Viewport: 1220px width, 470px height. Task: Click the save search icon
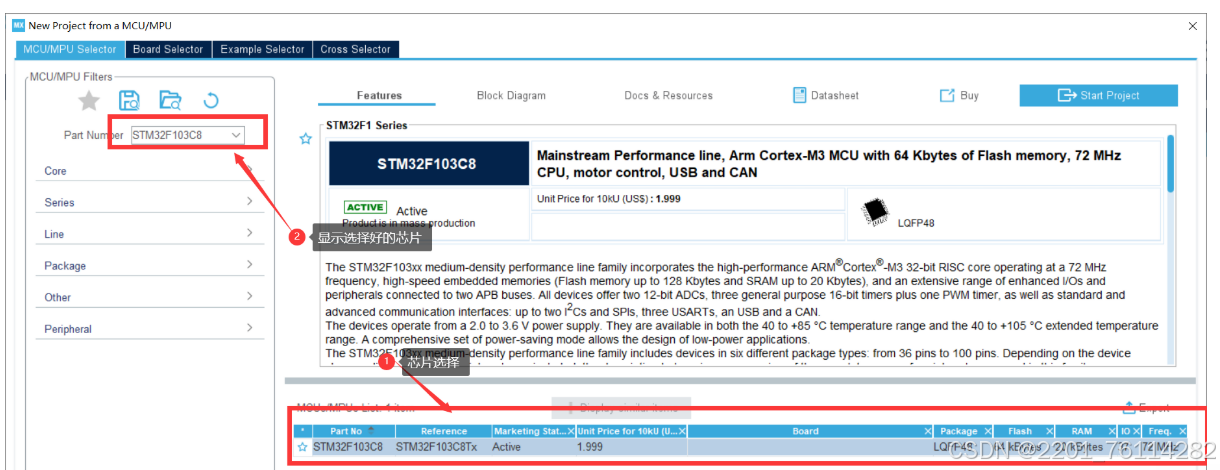coord(129,100)
